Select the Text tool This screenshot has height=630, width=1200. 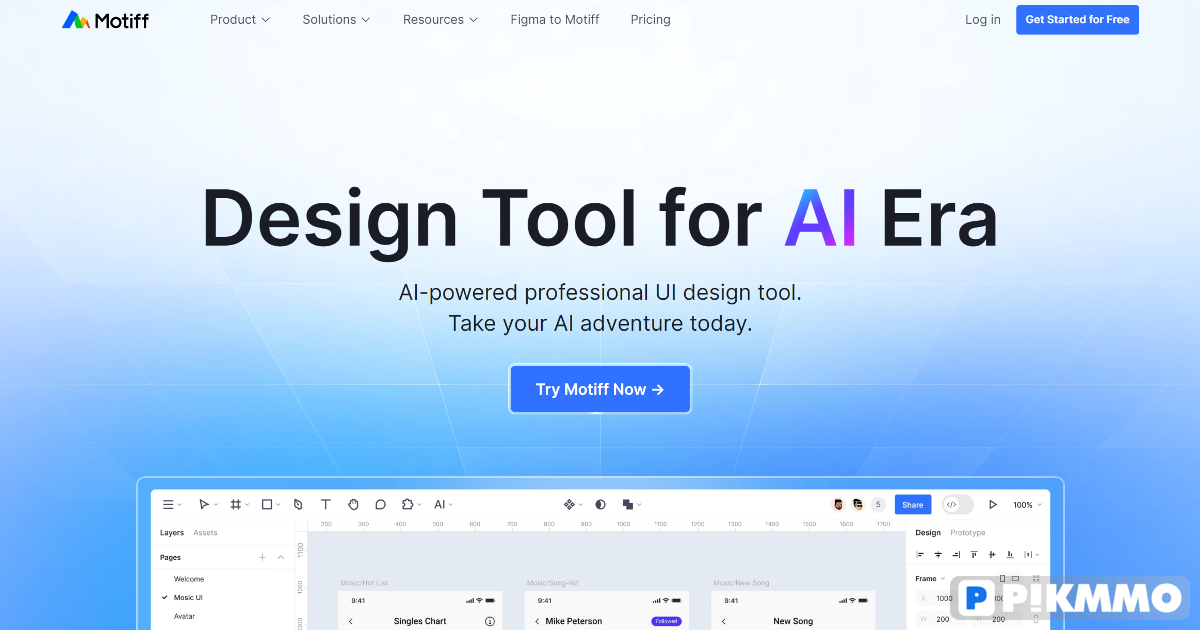(325, 505)
